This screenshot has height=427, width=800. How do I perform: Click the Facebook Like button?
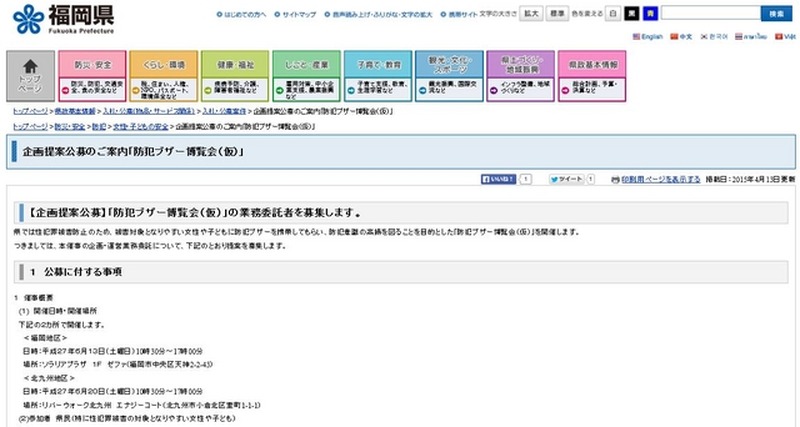[x=500, y=179]
